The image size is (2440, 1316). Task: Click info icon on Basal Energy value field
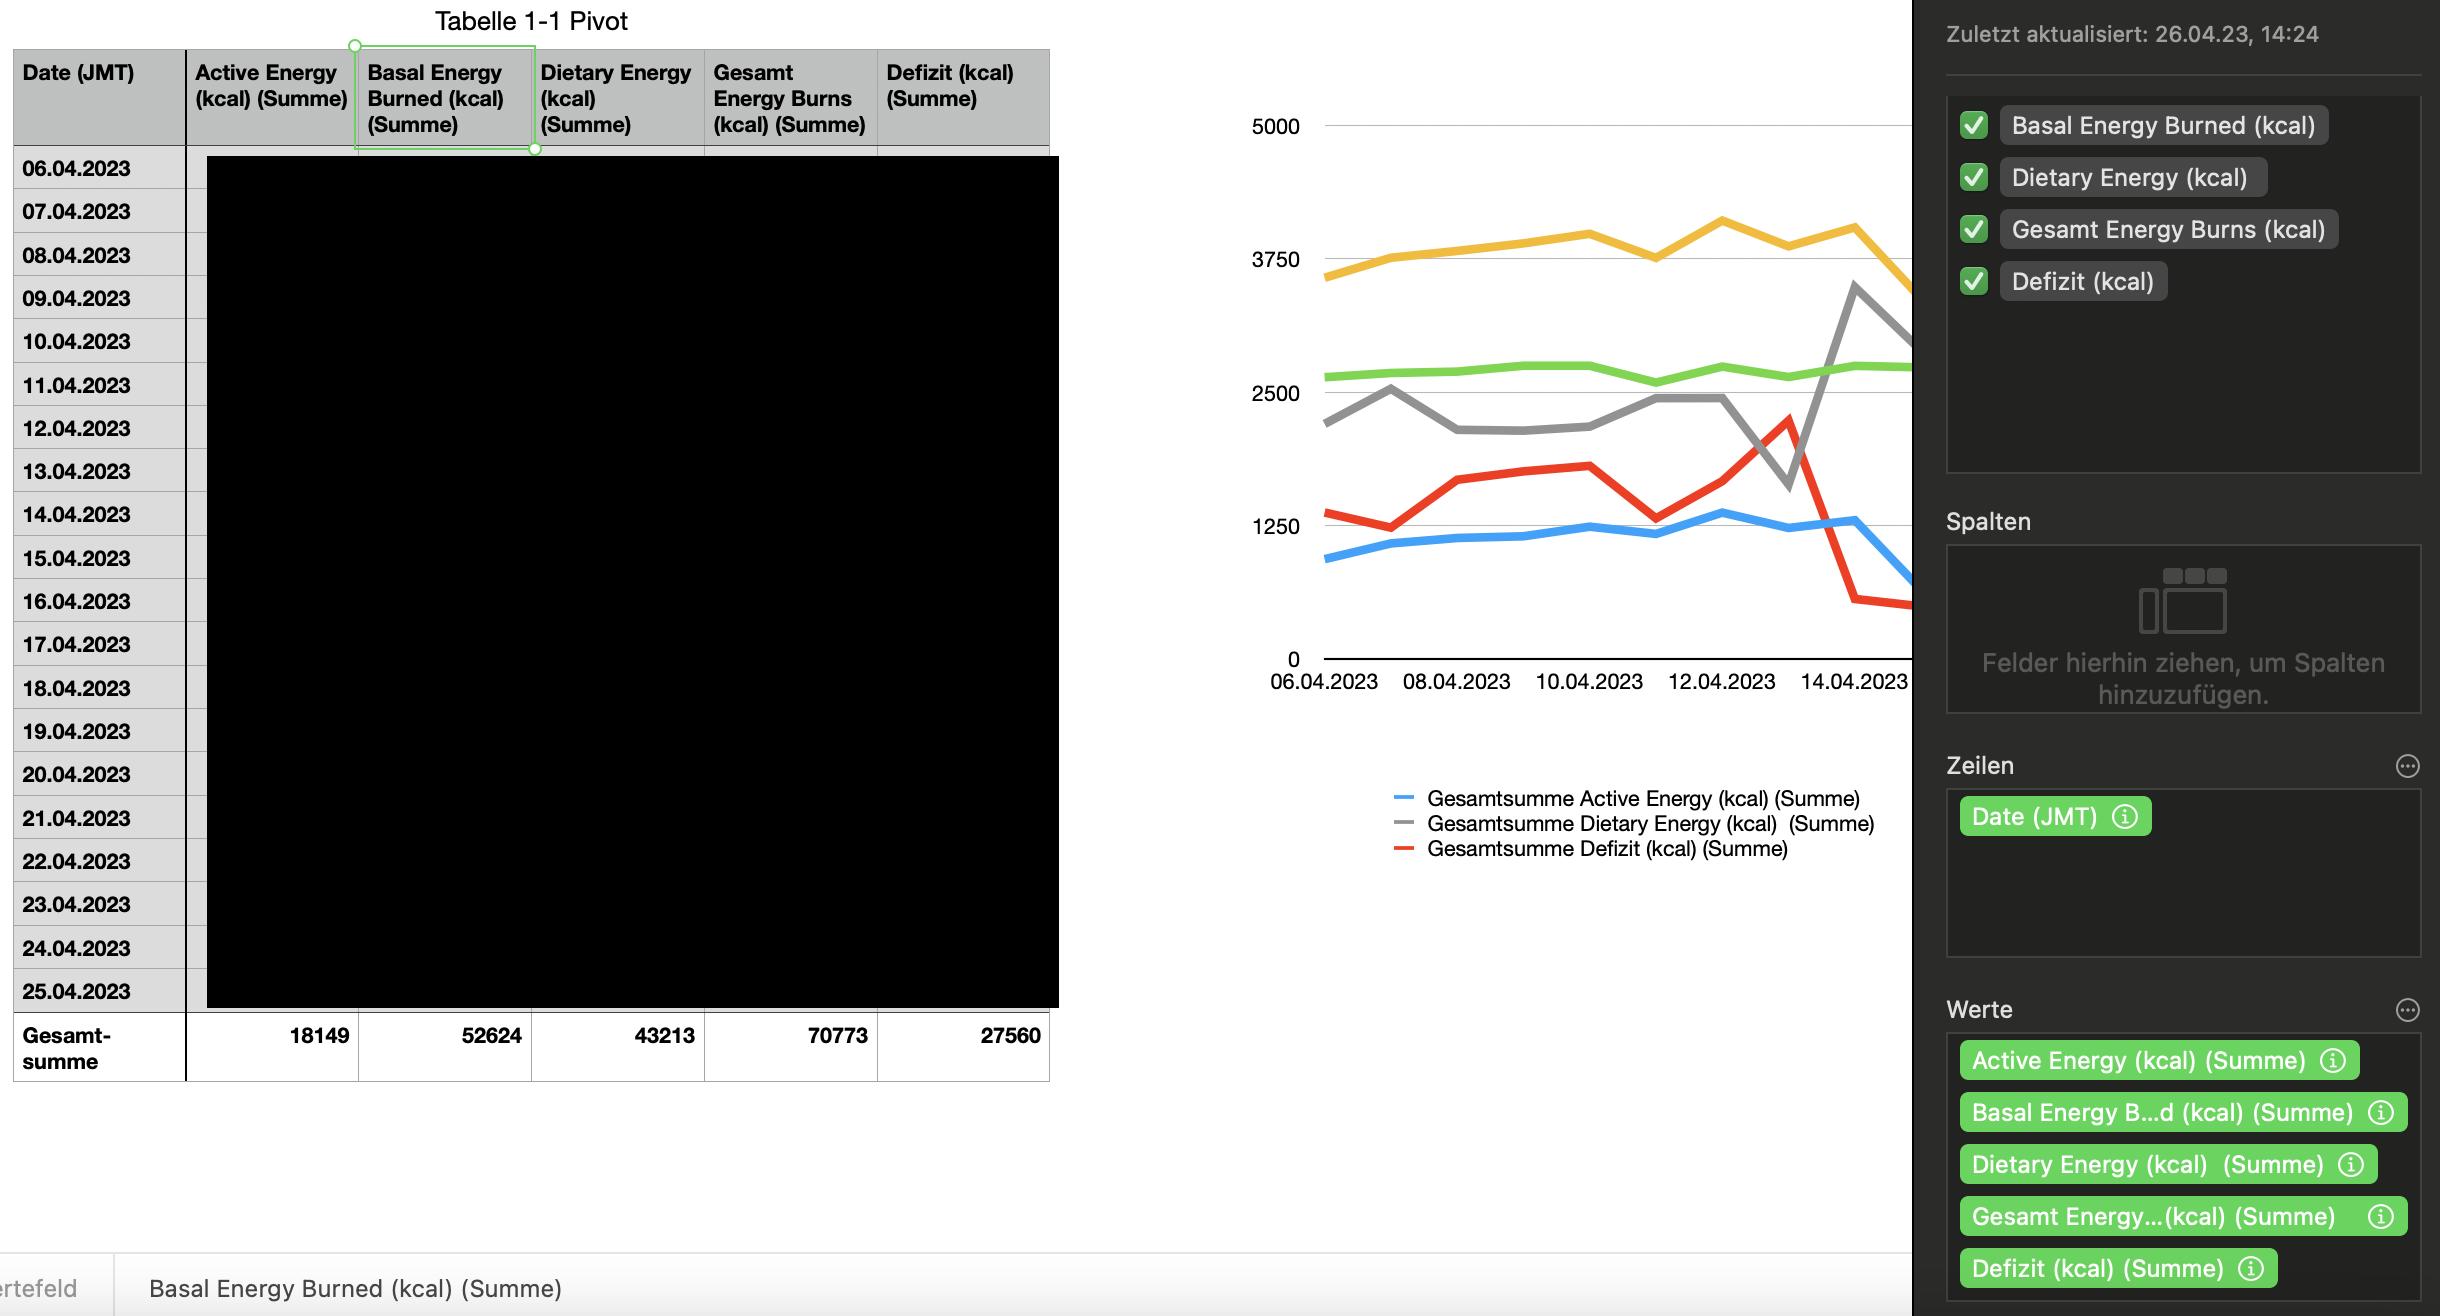pos(2381,1113)
